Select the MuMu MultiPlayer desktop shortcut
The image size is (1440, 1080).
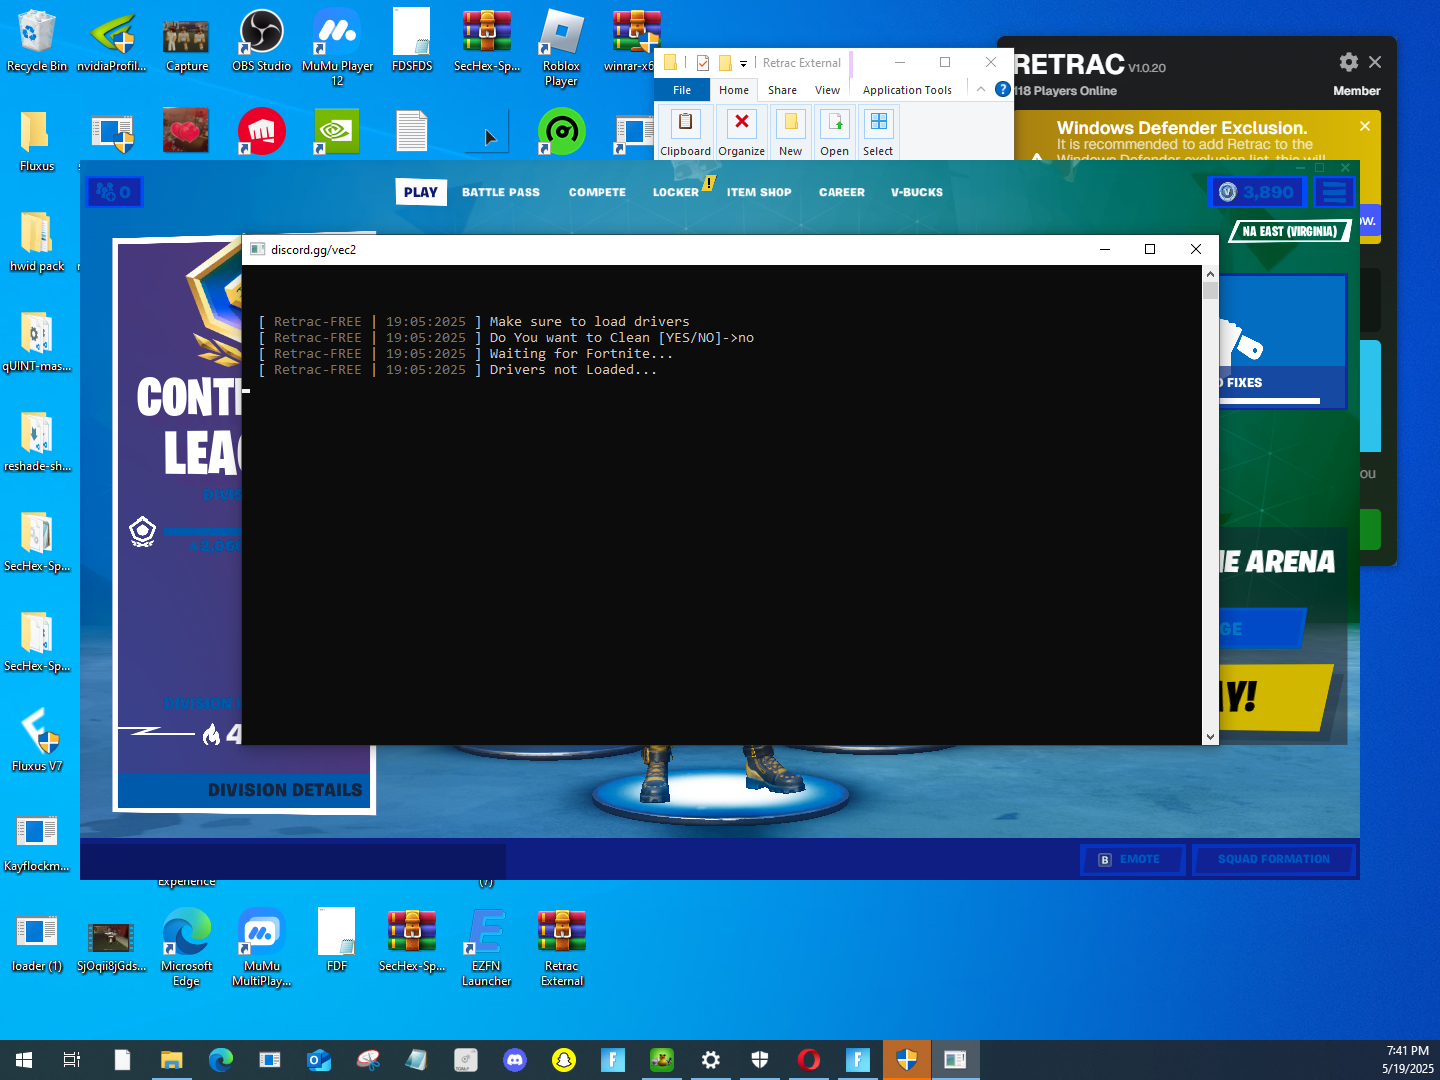pos(262,947)
